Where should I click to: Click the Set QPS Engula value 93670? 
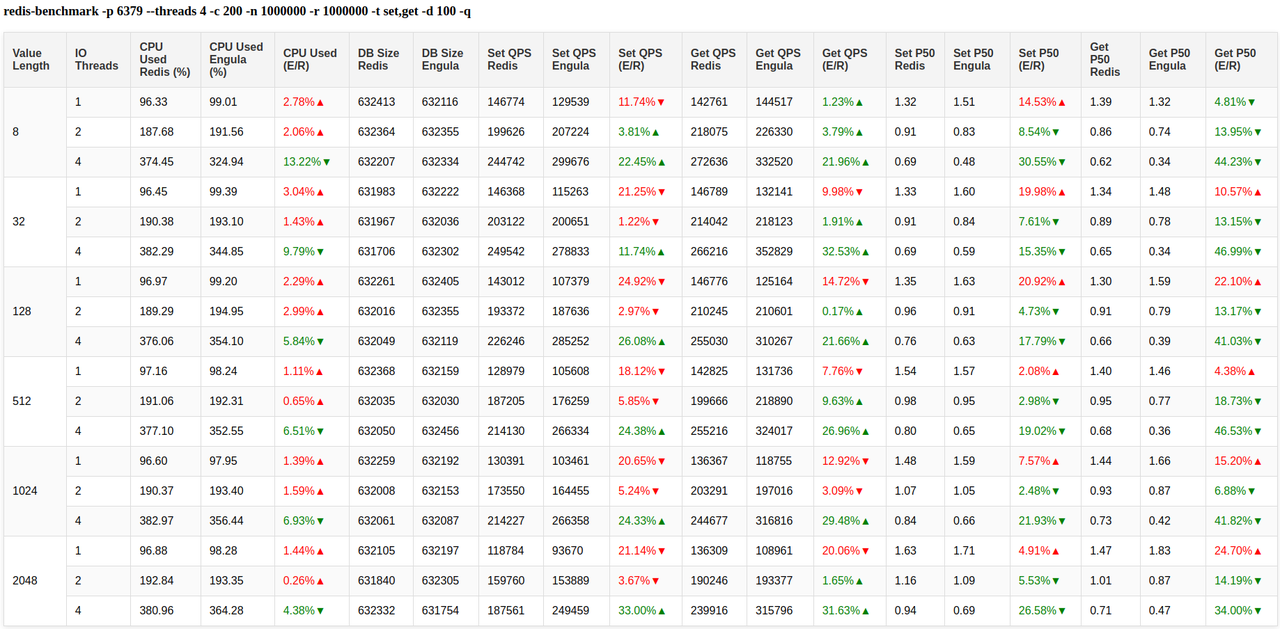click(x=570, y=551)
